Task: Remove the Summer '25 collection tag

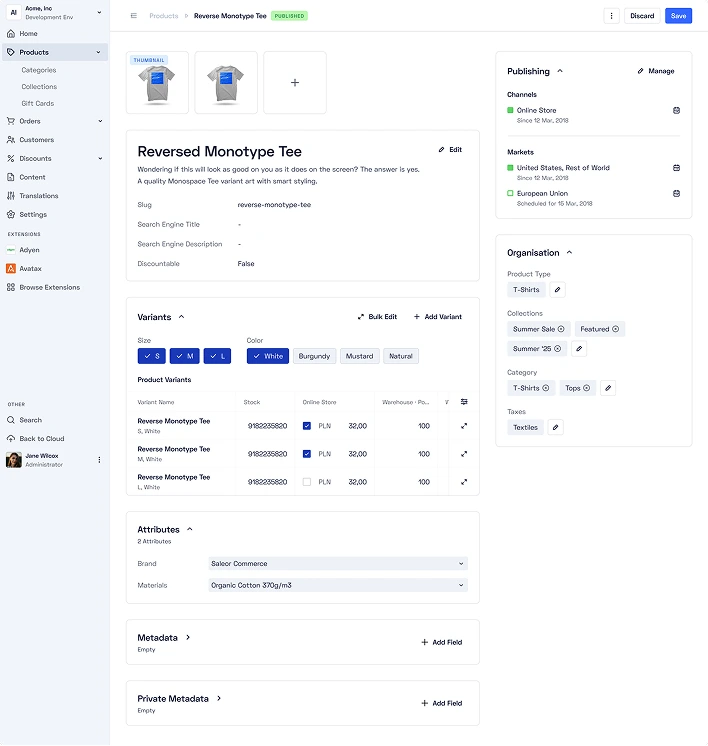Action: click(558, 349)
